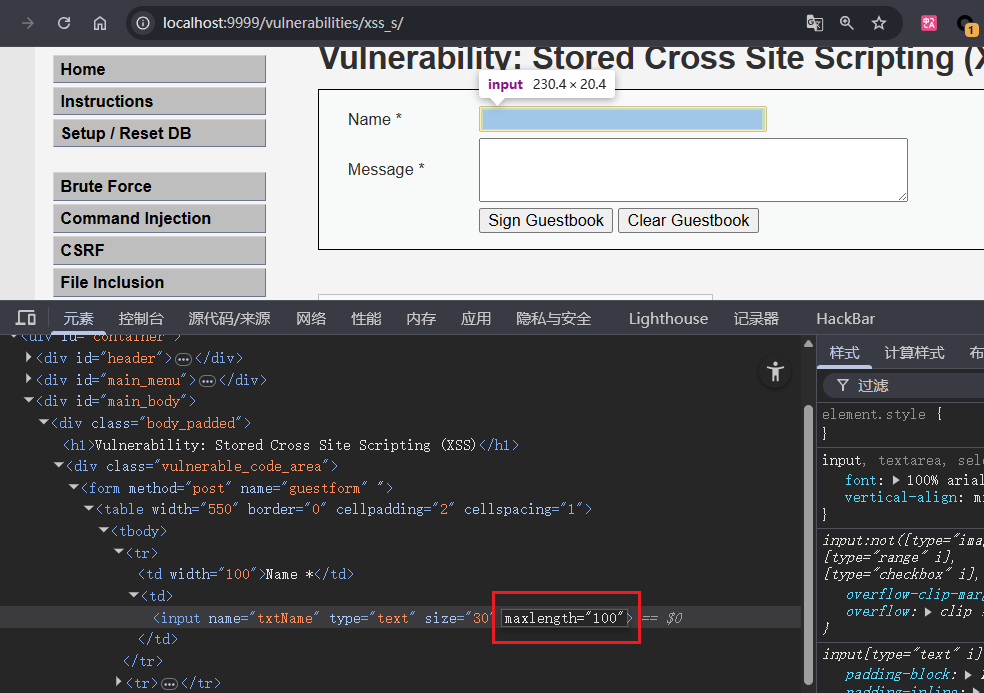Screen dimensions: 984x693
Task: Switch to the 控制台 (Console) tab
Action: pos(141,318)
